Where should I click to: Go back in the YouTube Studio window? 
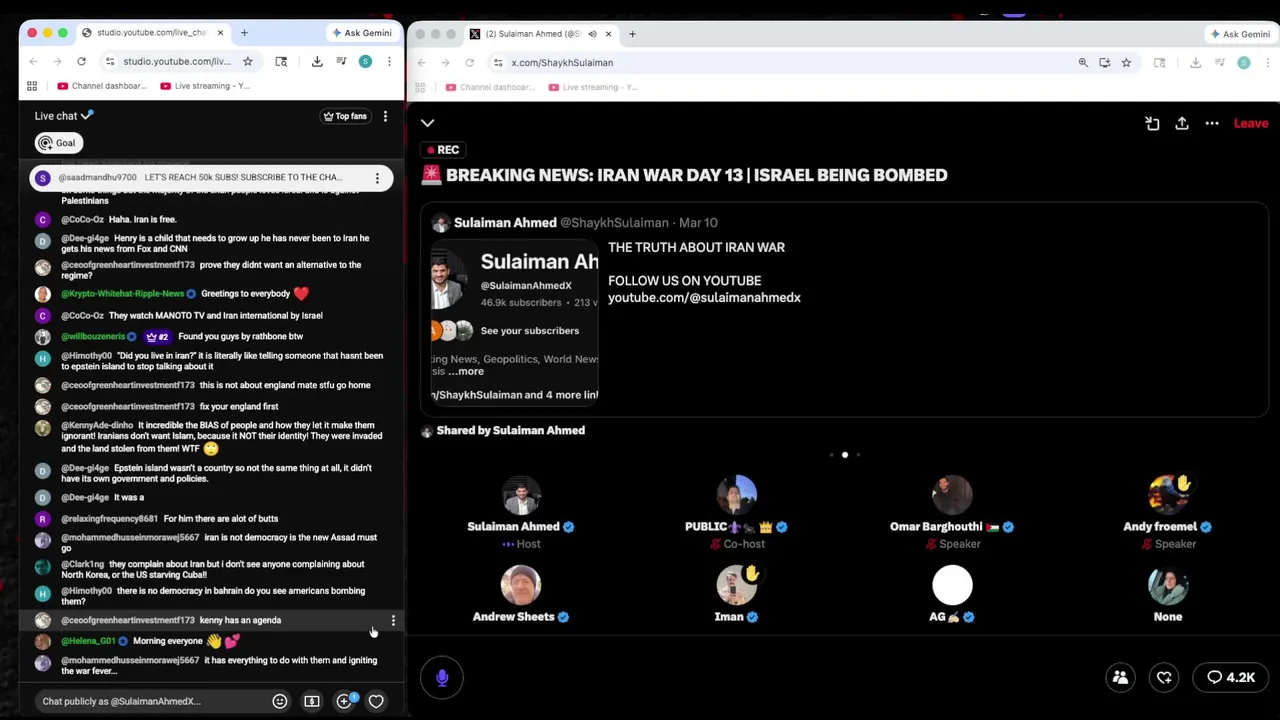coord(33,61)
